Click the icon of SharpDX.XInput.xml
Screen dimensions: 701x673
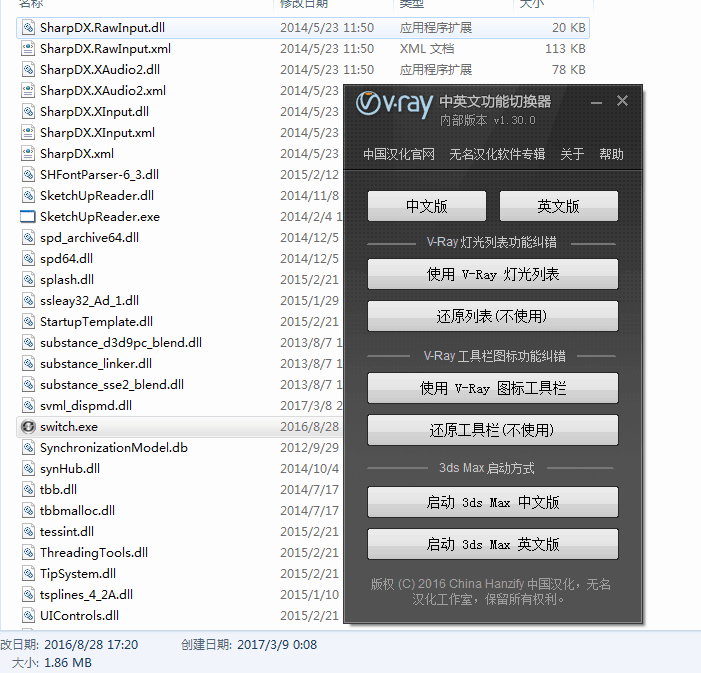[28, 133]
